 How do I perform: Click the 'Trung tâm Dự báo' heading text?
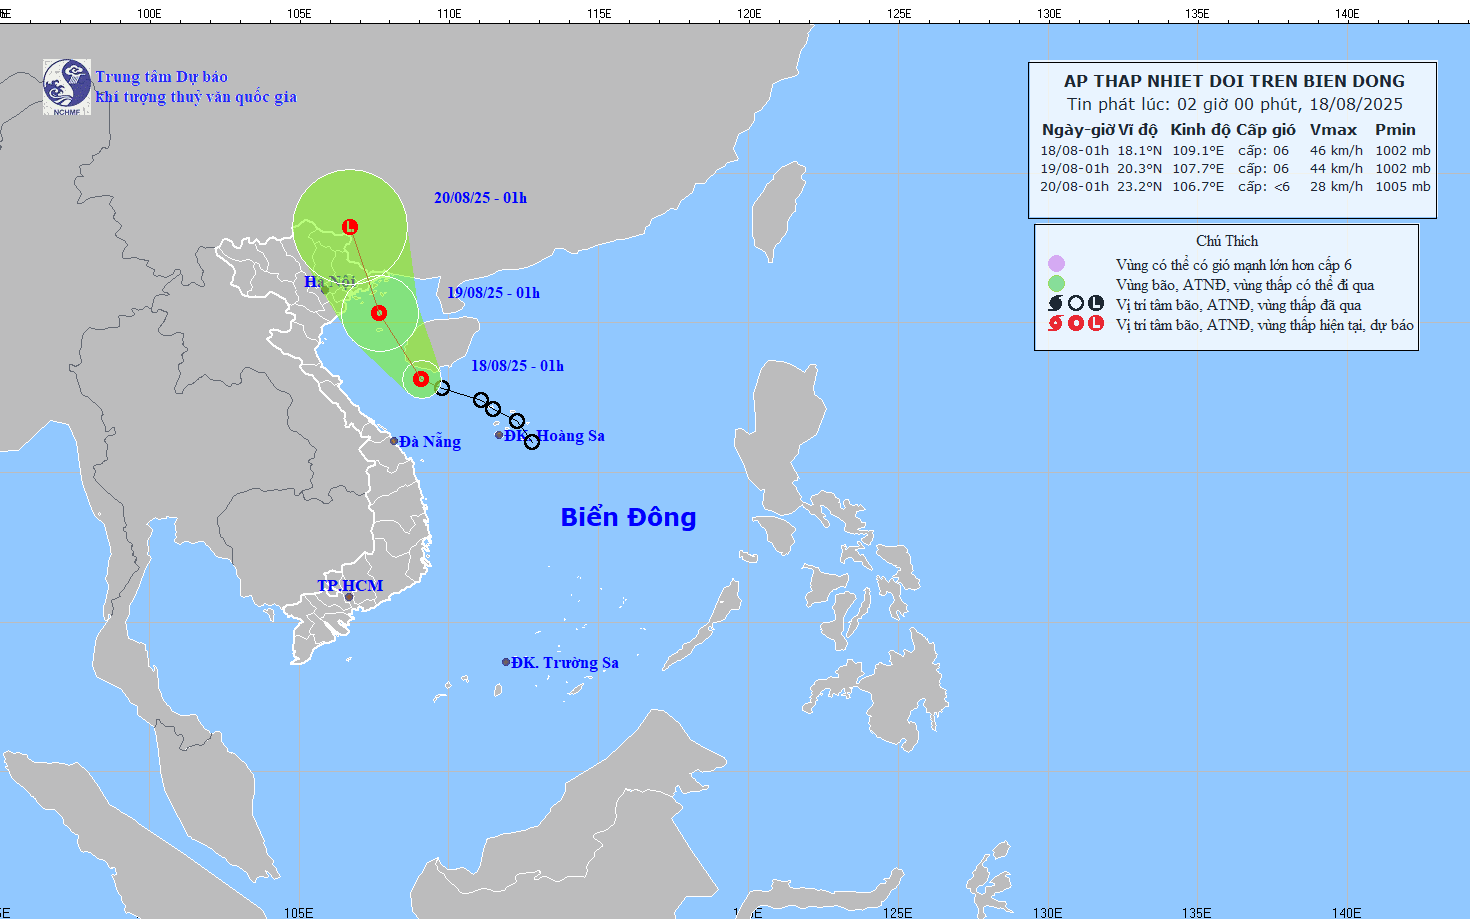161,77
